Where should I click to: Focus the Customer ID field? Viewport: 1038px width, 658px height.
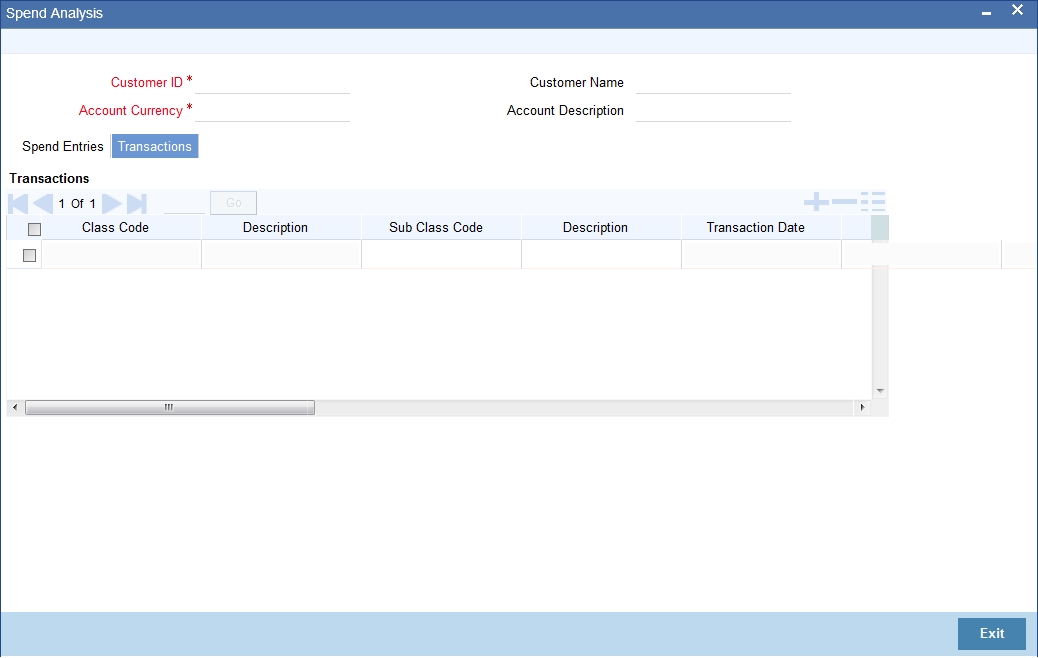272,83
